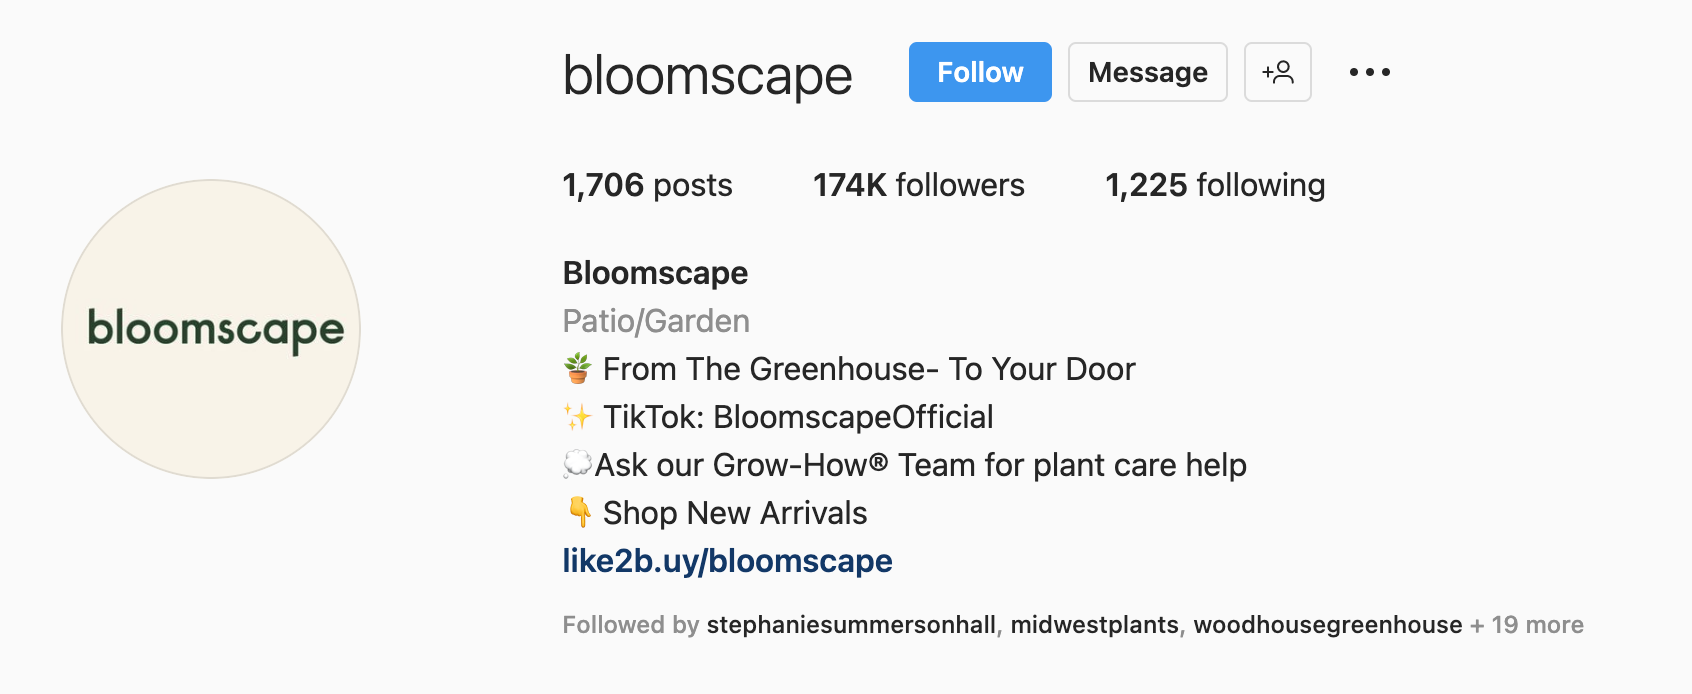The image size is (1692, 694).
Task: Visit the like2b.uy/bloomscape link
Action: pyautogui.click(x=727, y=561)
